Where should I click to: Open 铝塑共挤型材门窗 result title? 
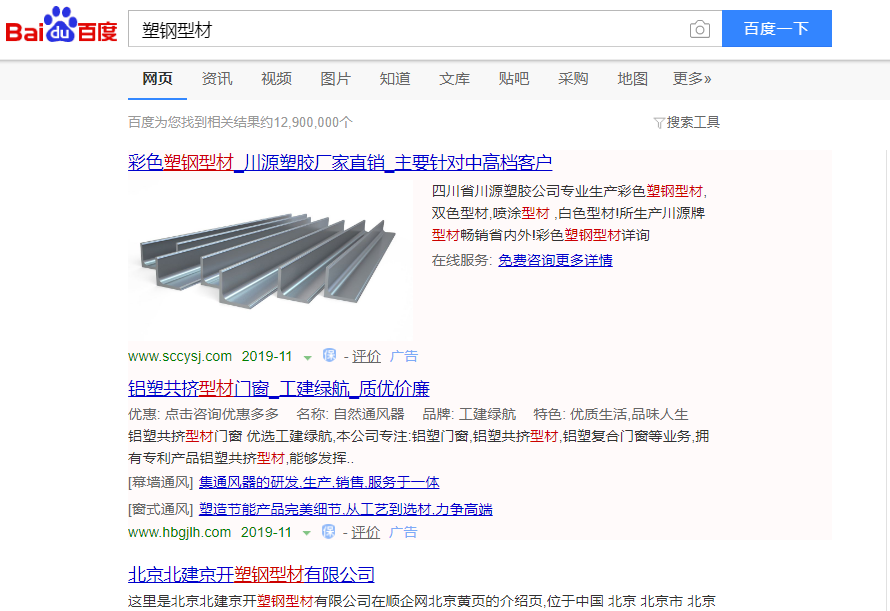278,388
